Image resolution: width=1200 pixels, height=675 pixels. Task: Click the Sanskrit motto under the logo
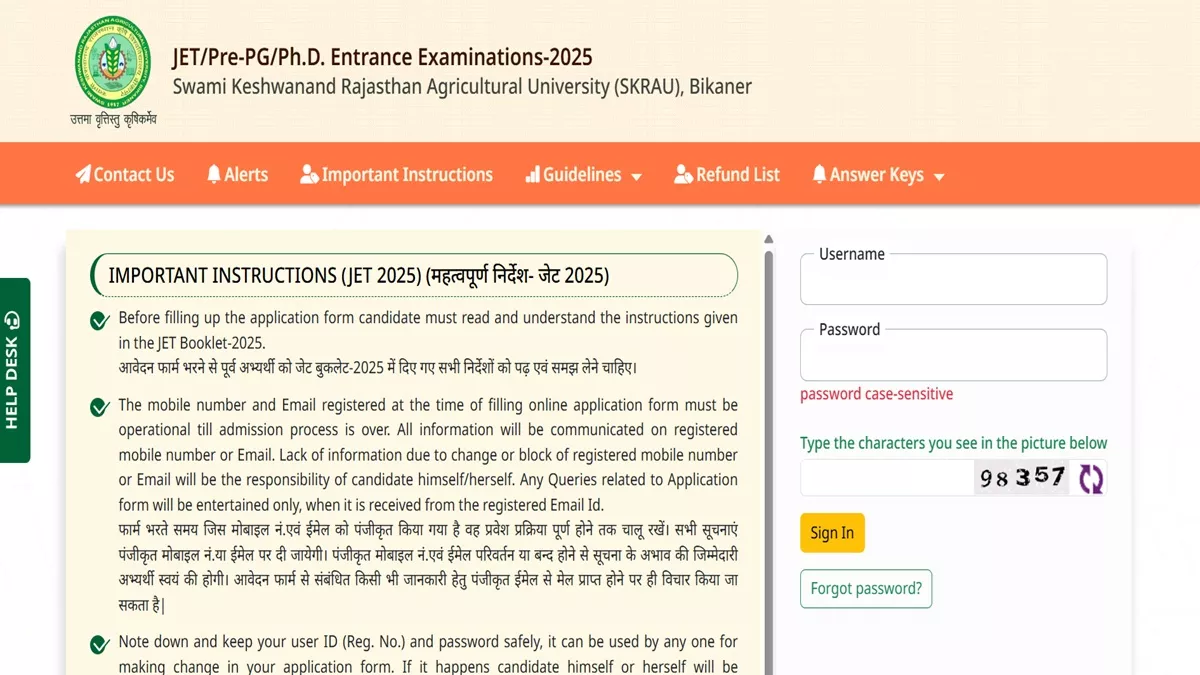[x=113, y=119]
